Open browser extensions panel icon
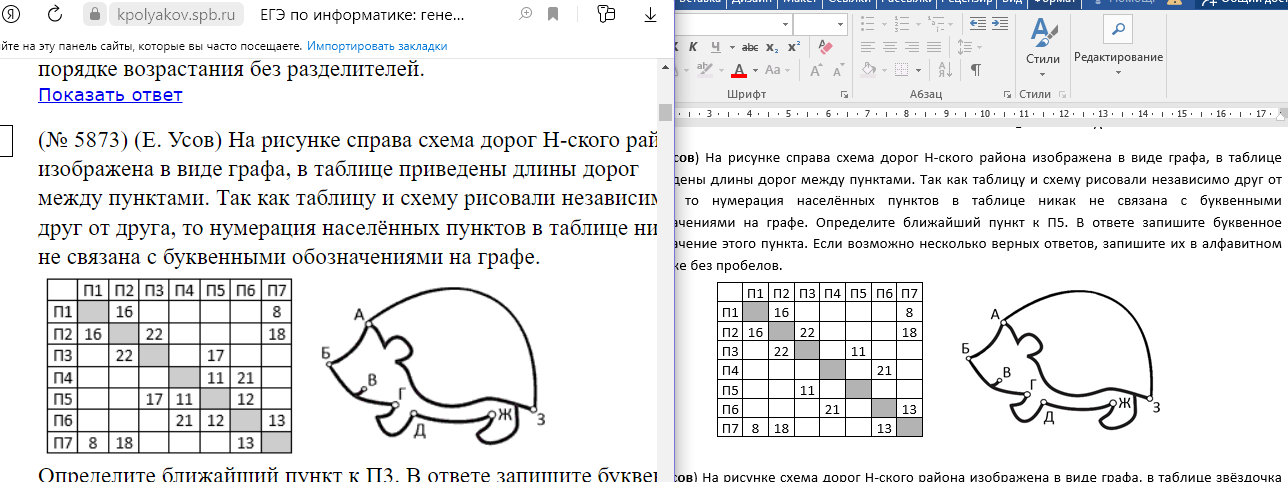The height and width of the screenshot is (482, 1288). (605, 14)
